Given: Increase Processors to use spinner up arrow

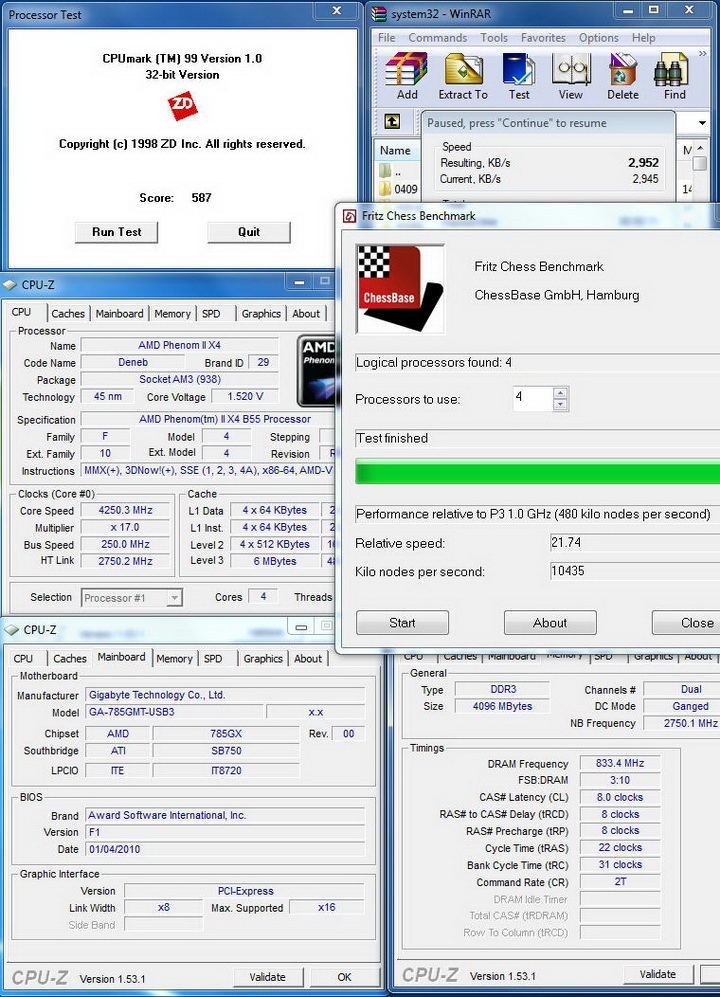Looking at the screenshot, I should click(x=560, y=393).
